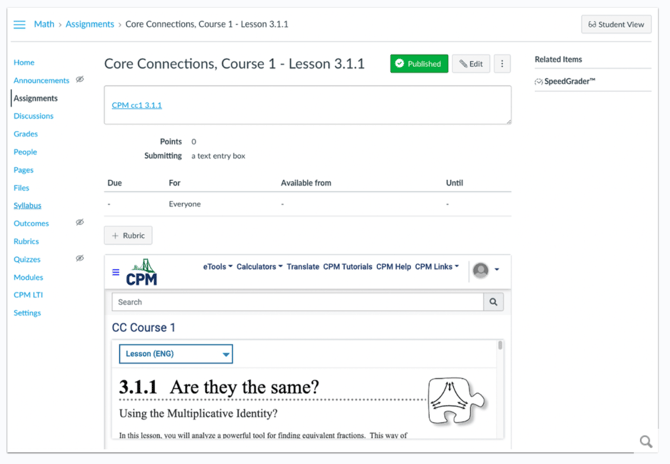The width and height of the screenshot is (670, 464).
Task: Open the Canvas hamburger navigation menu
Action: coord(19,24)
